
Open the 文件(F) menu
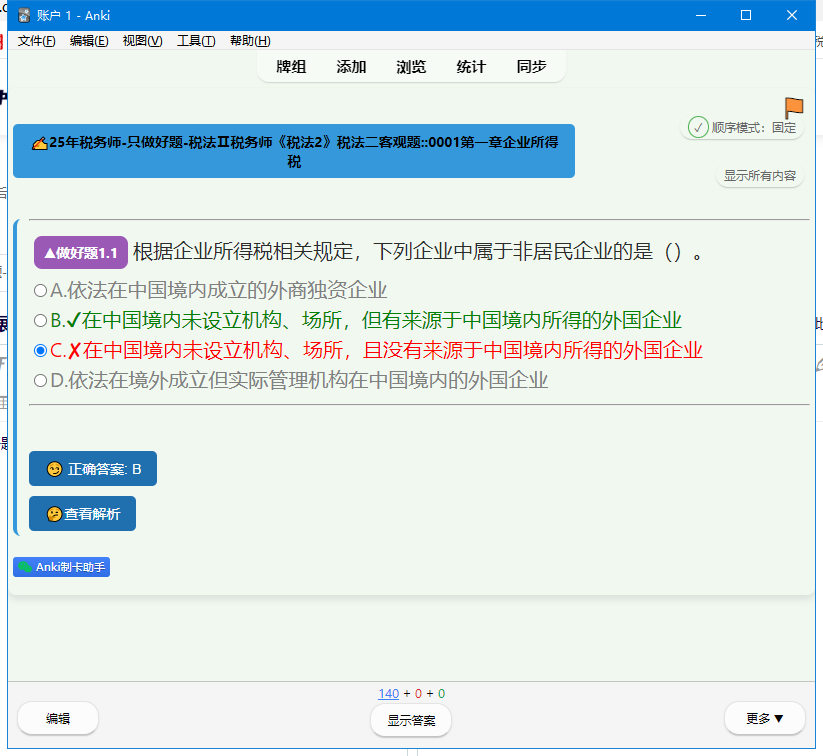coord(36,41)
